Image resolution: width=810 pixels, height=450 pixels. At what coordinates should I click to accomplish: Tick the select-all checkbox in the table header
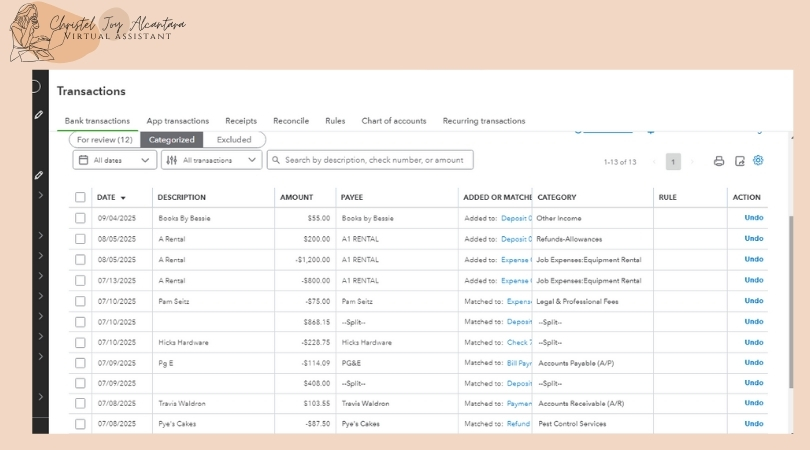coord(80,198)
